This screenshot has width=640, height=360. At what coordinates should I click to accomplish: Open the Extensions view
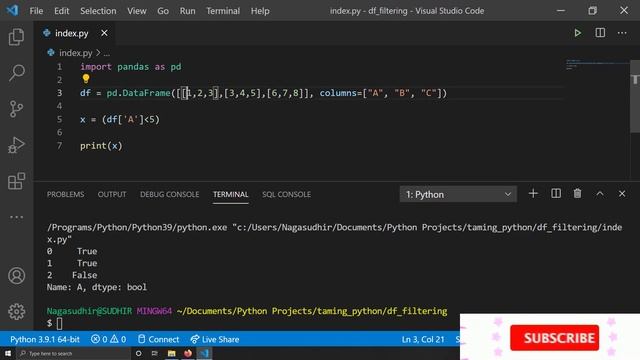pyautogui.click(x=16, y=181)
